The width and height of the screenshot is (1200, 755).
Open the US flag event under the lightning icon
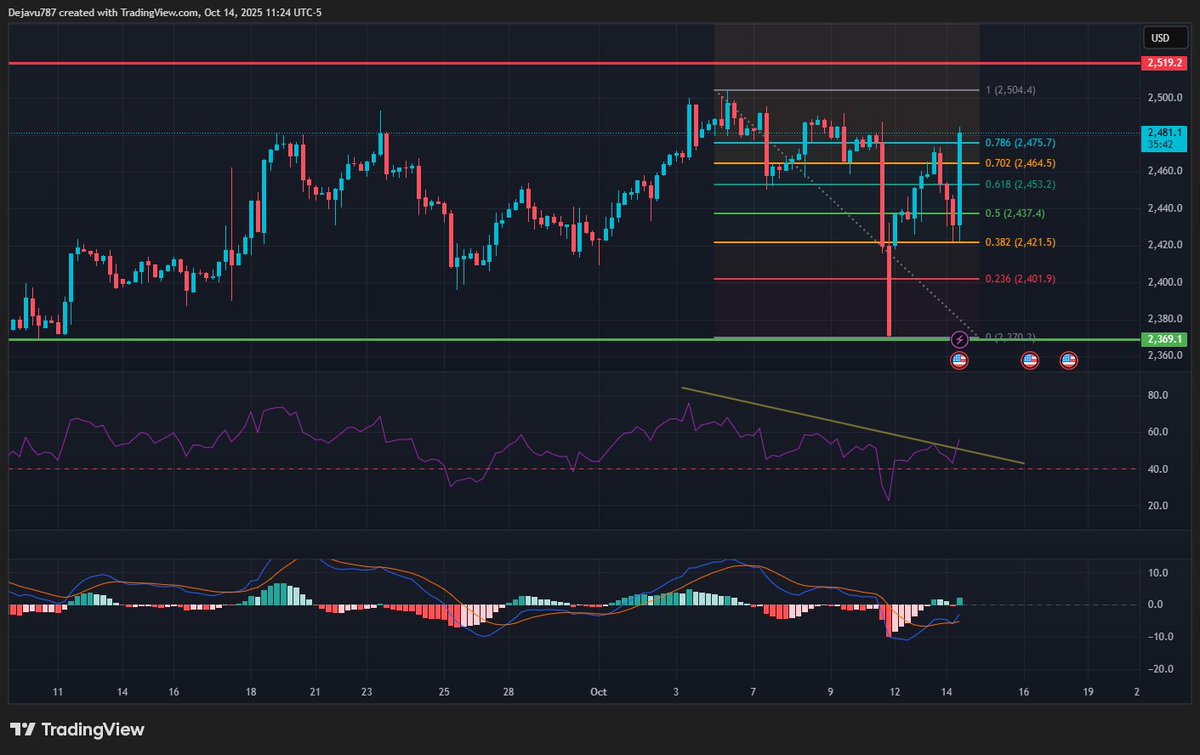click(x=959, y=360)
